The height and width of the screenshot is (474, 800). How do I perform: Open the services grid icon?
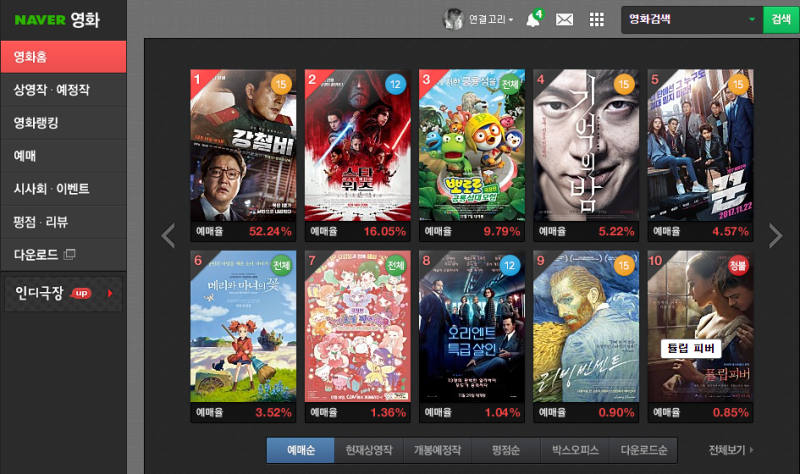pos(596,20)
